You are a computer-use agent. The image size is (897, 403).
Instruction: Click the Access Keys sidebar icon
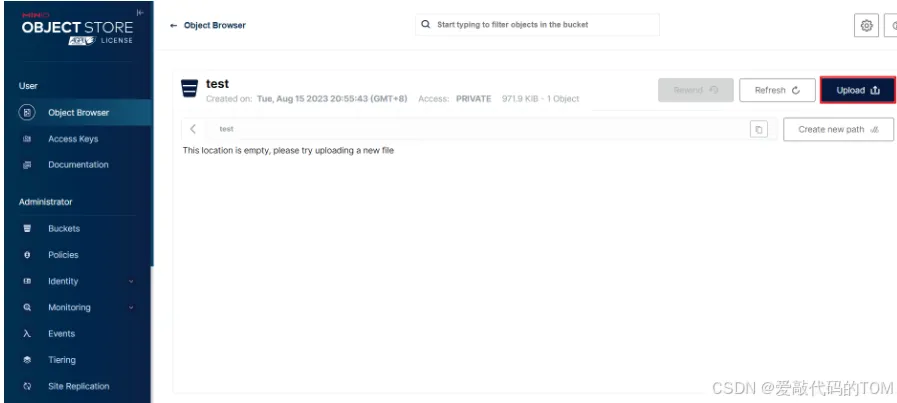(27, 139)
